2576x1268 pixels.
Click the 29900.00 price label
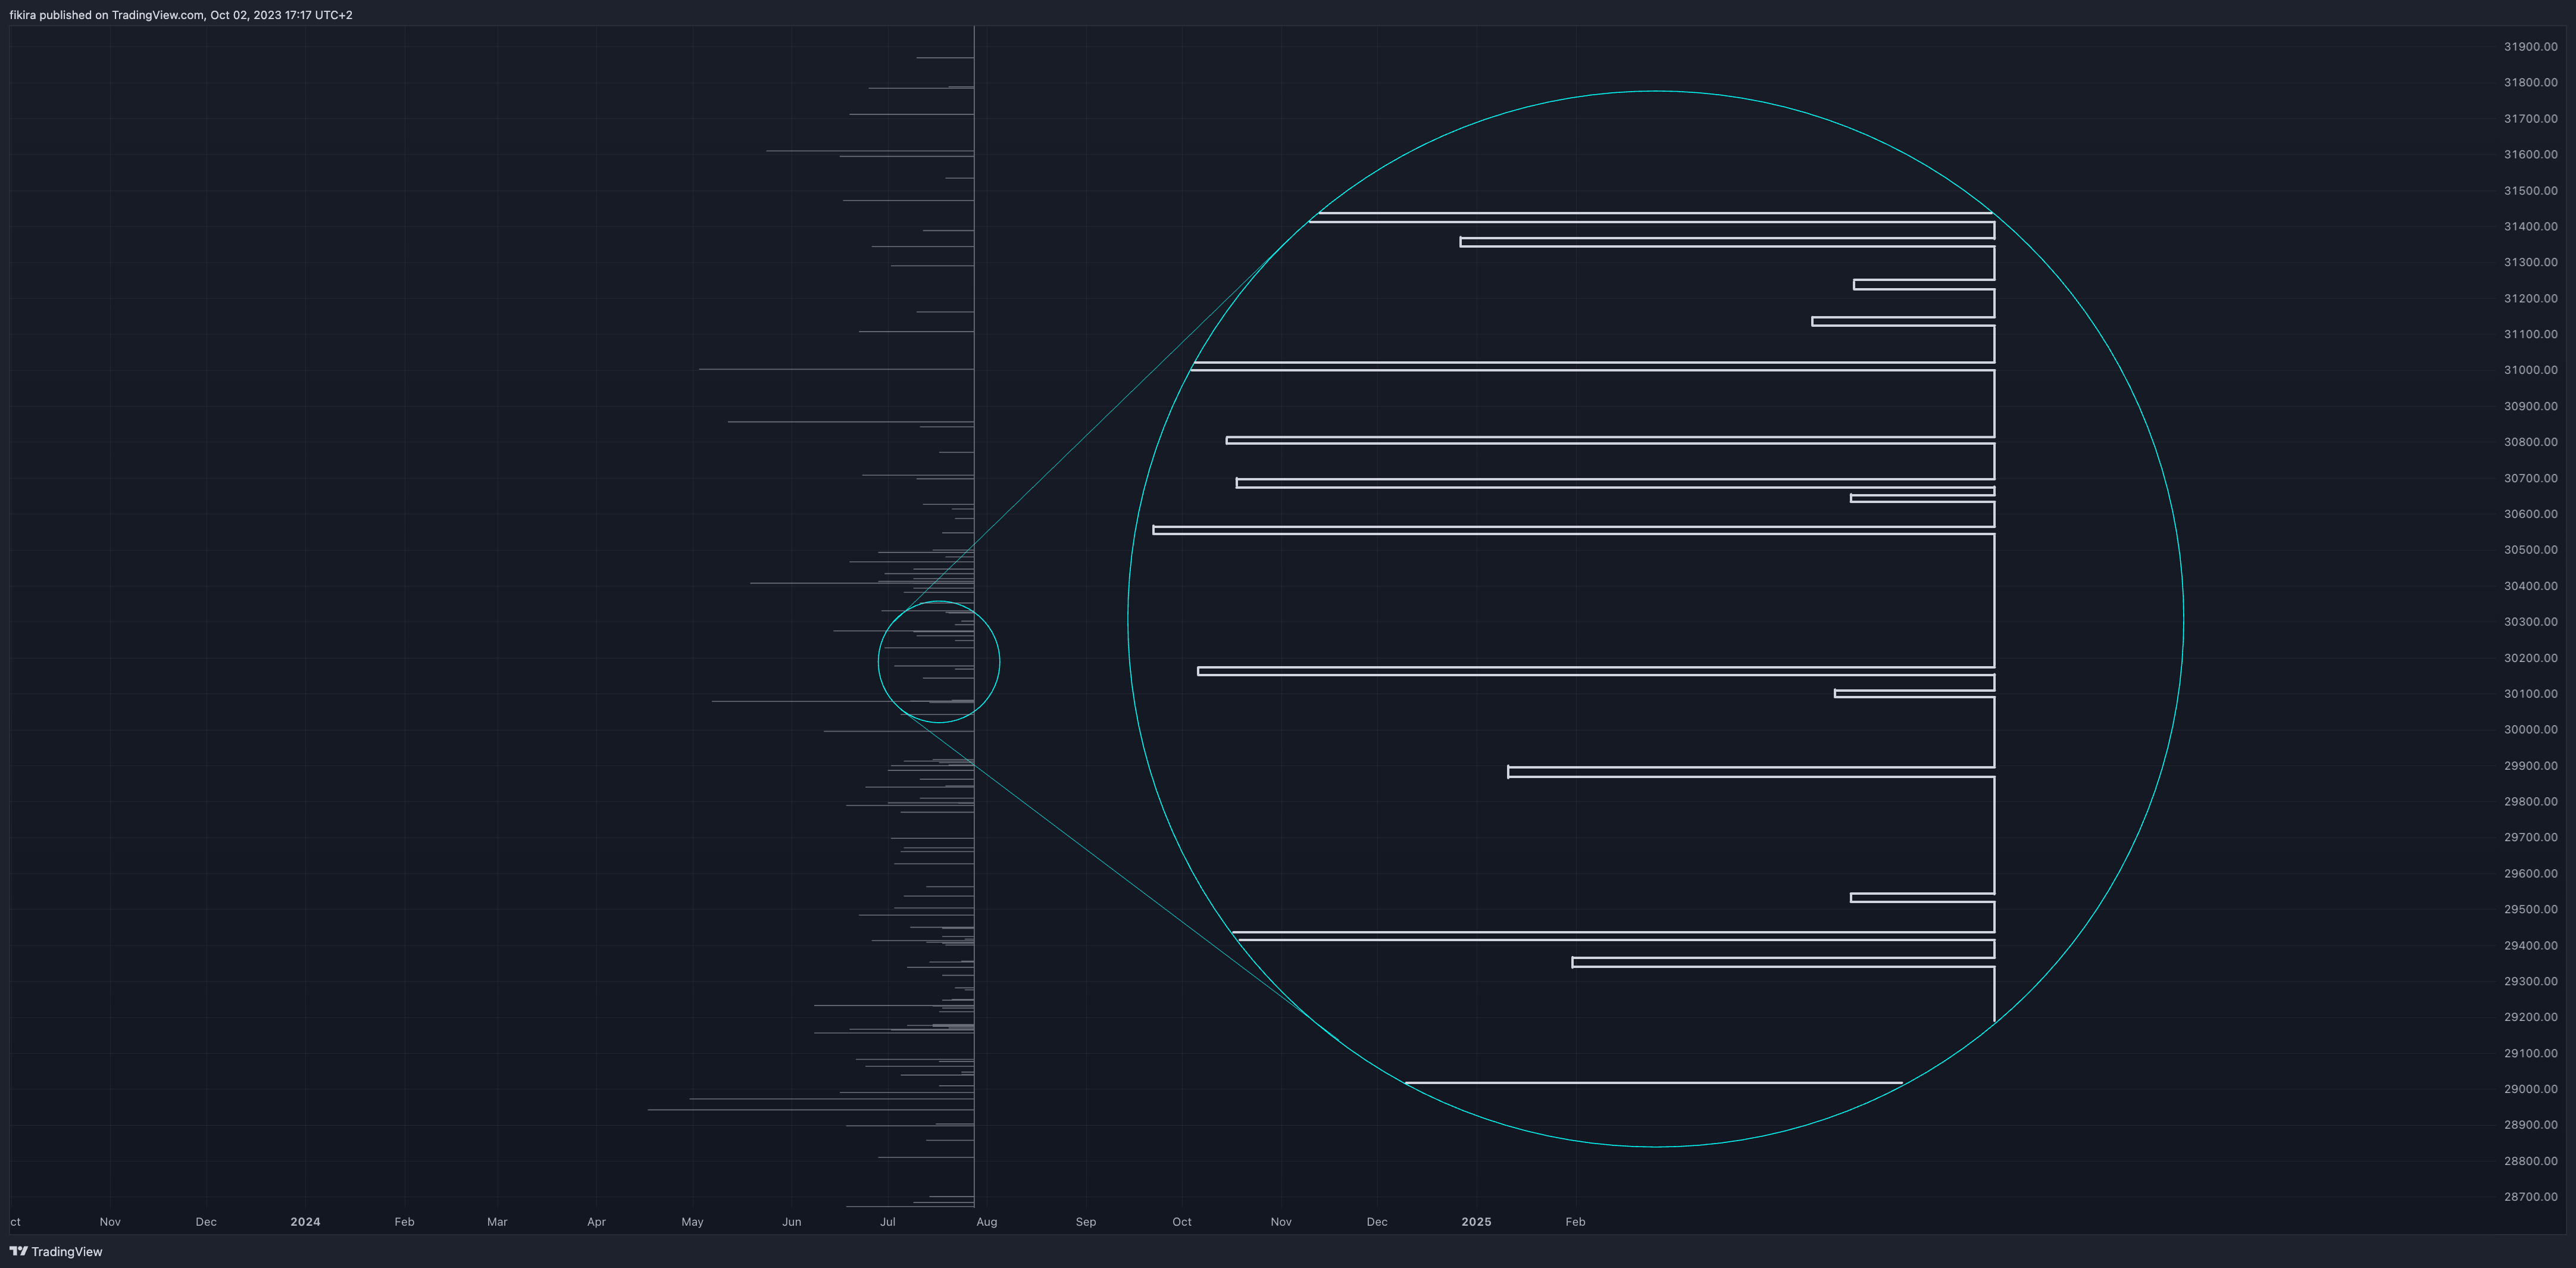(2530, 766)
